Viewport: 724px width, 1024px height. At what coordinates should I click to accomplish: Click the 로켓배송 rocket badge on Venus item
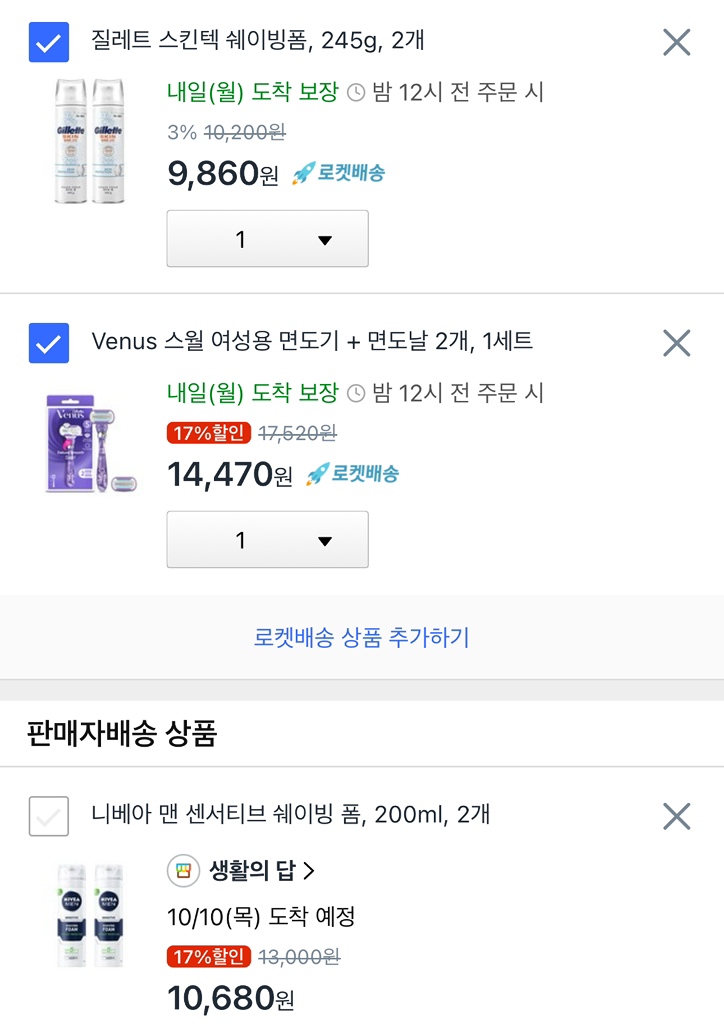[353, 473]
